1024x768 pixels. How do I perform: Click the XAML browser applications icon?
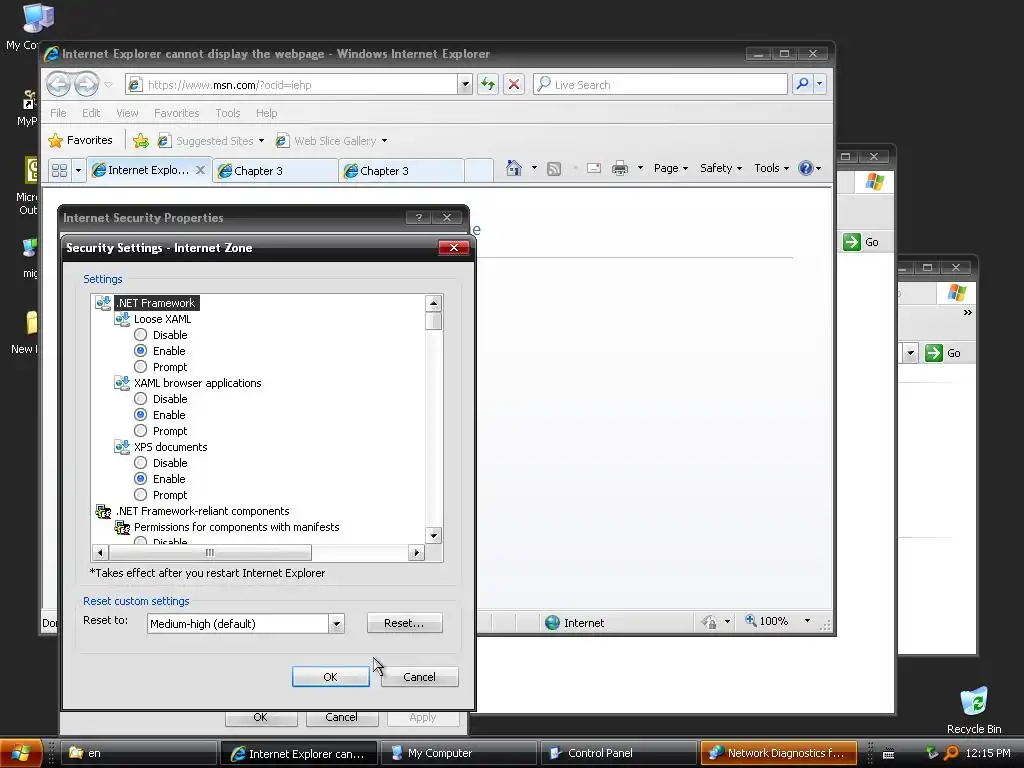[x=122, y=383]
